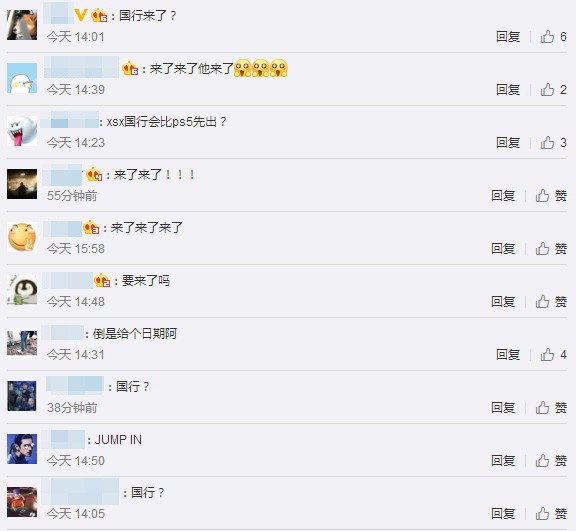Image resolution: width=576 pixels, height=531 pixels.
Task: Like the "来了来了来了" comment from 15:58
Action: click(x=542, y=249)
